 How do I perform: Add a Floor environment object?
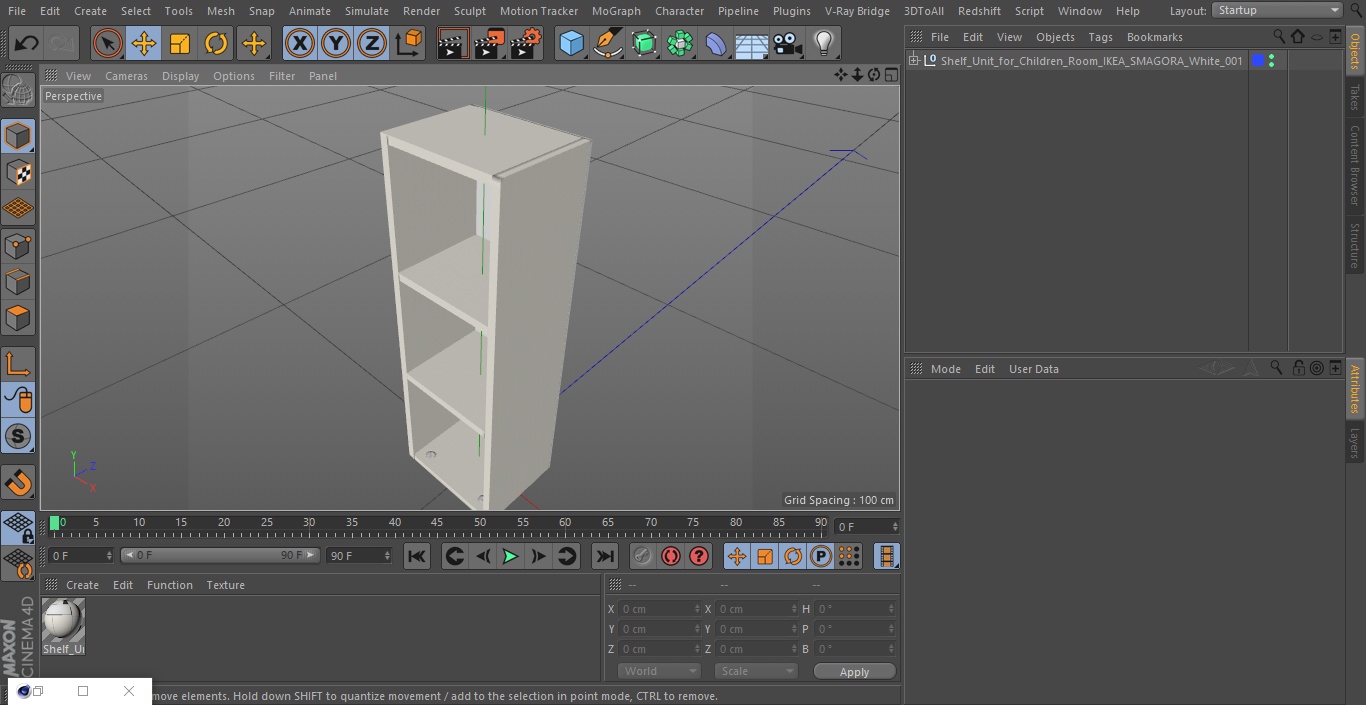(752, 43)
